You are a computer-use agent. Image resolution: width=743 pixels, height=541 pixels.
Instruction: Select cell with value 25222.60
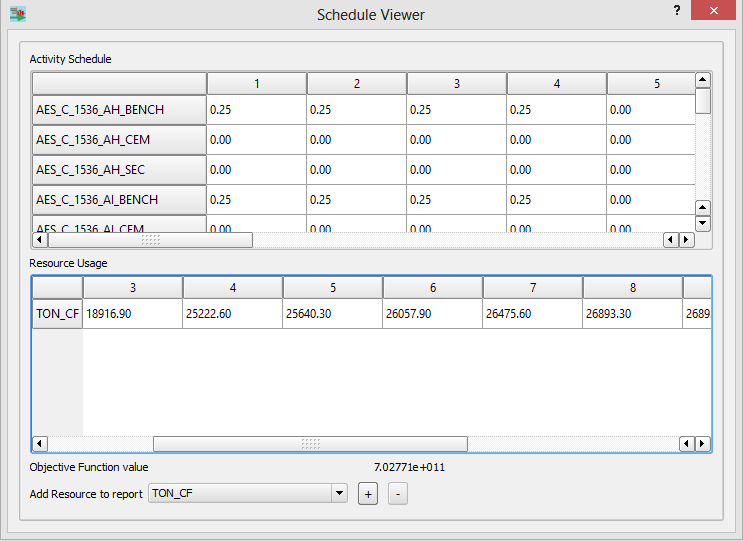click(x=232, y=314)
